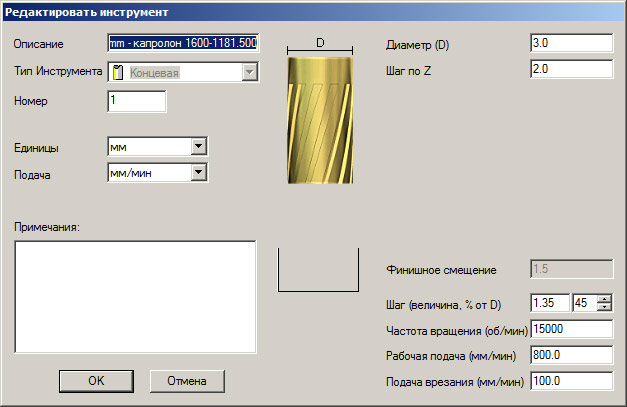Focus the Номер tool number field
Screen dimensions: 627x407
pyautogui.click(x=135, y=101)
